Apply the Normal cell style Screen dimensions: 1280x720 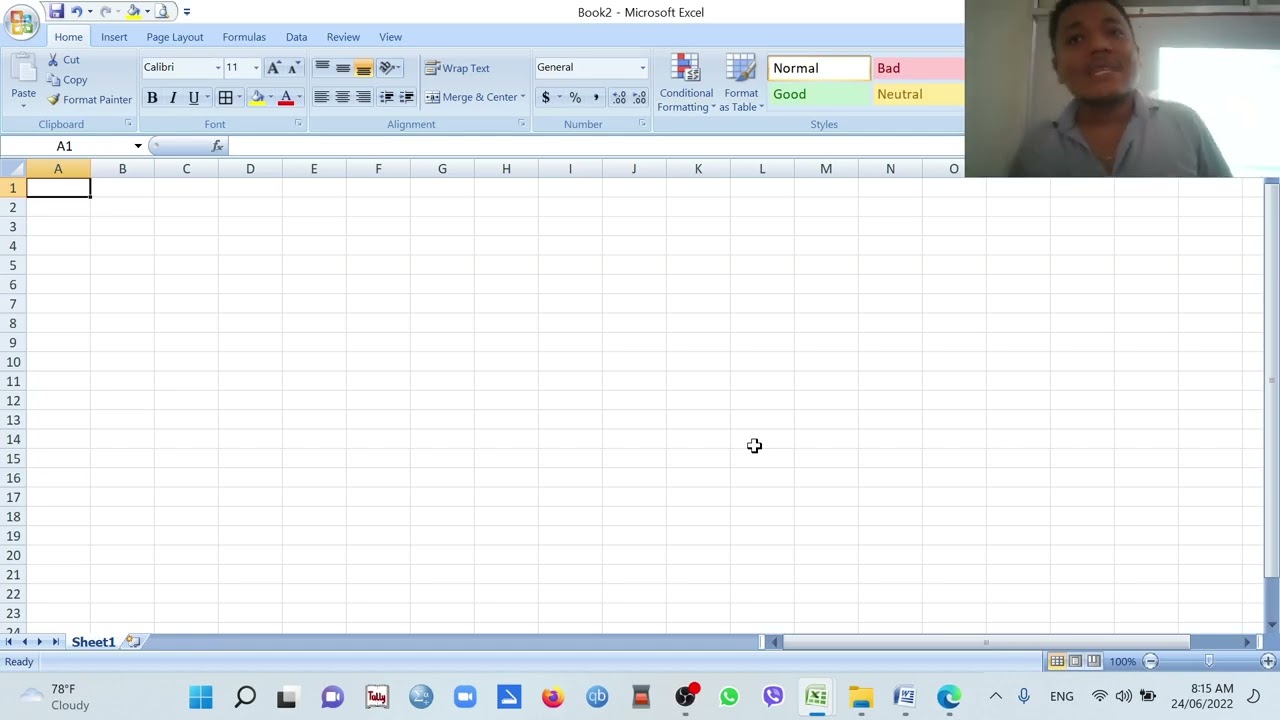point(818,68)
